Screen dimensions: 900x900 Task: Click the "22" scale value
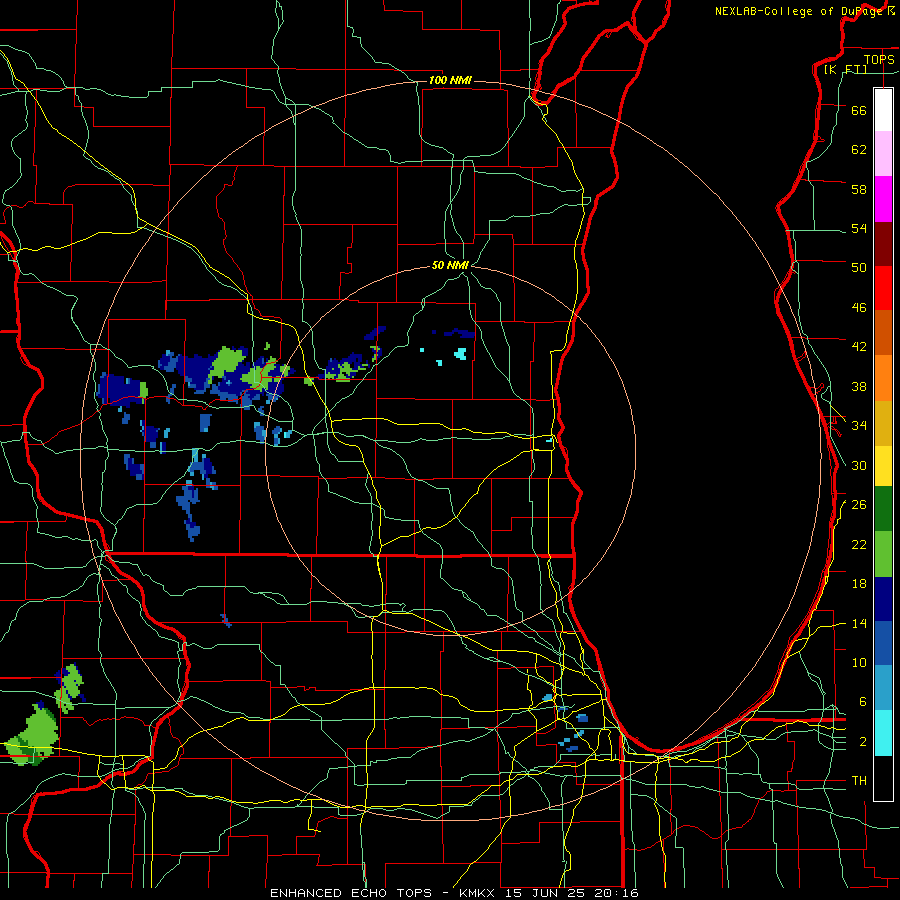(859, 544)
